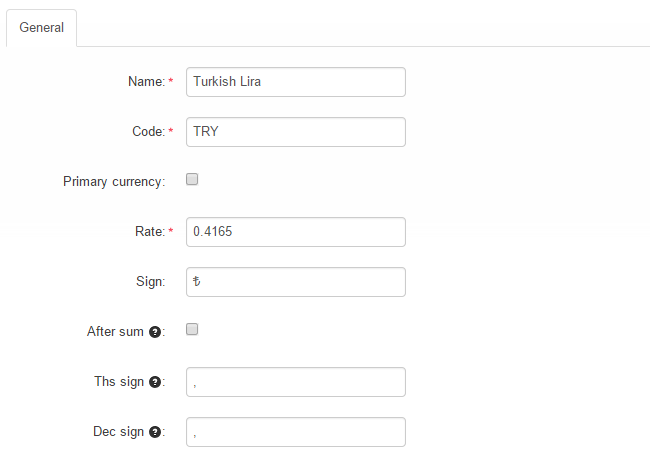Click the Dec sign label text
650x455 pixels.
click(118, 432)
